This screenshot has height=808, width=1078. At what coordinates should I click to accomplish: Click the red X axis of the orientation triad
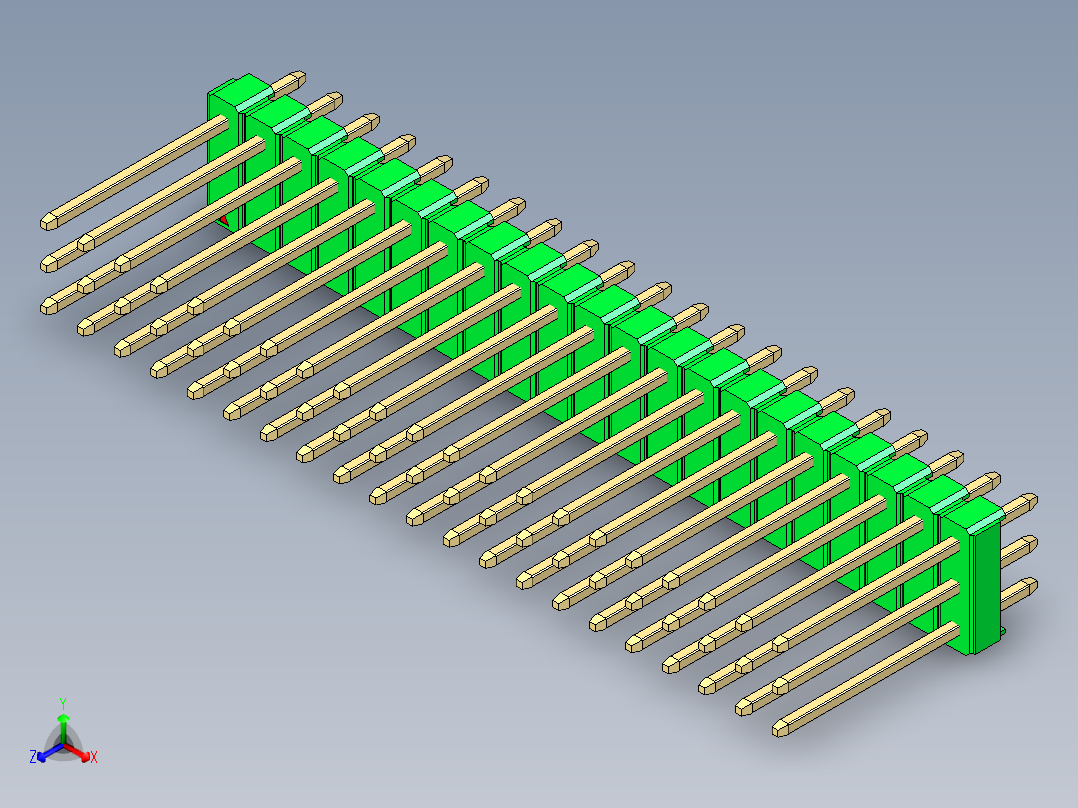click(x=79, y=752)
